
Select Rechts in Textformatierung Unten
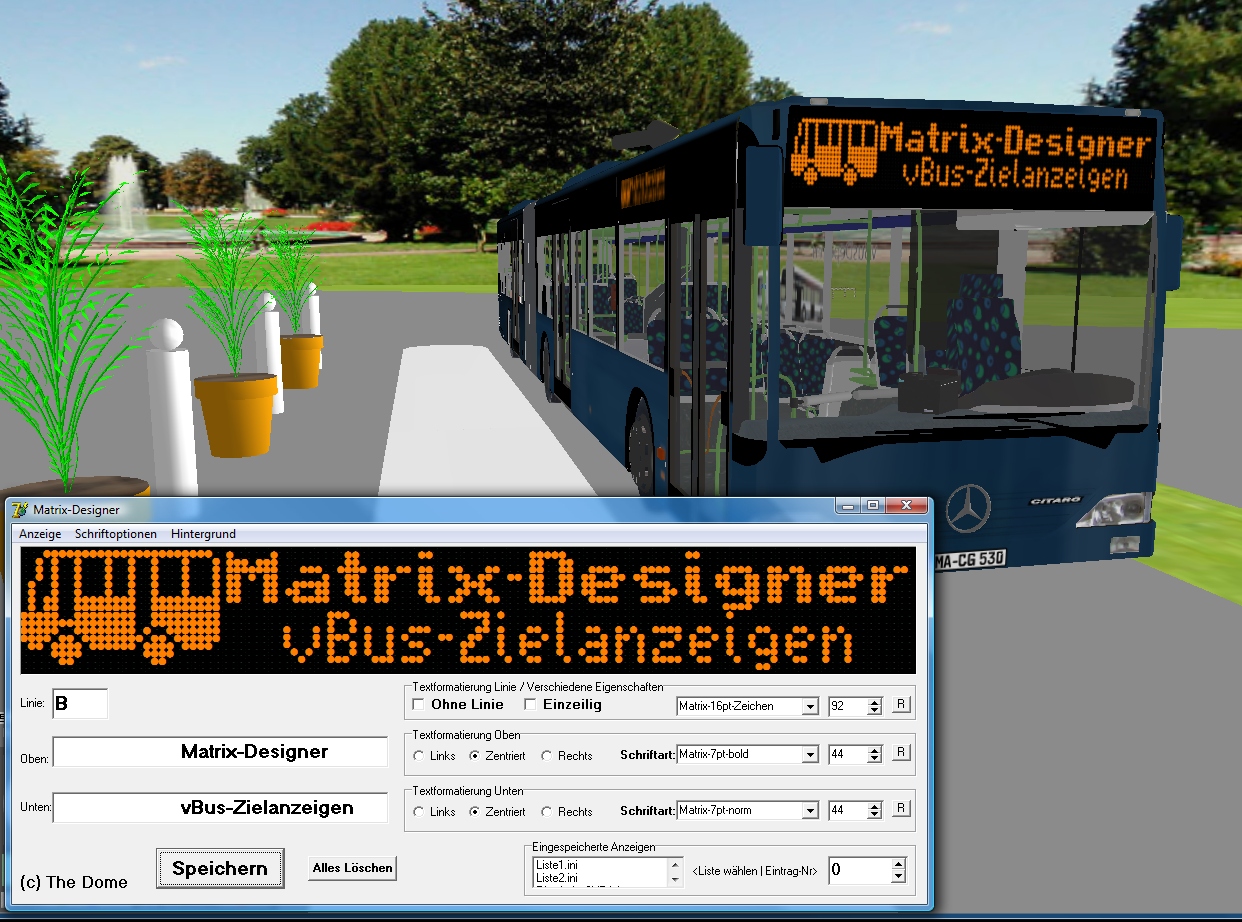[x=546, y=812]
